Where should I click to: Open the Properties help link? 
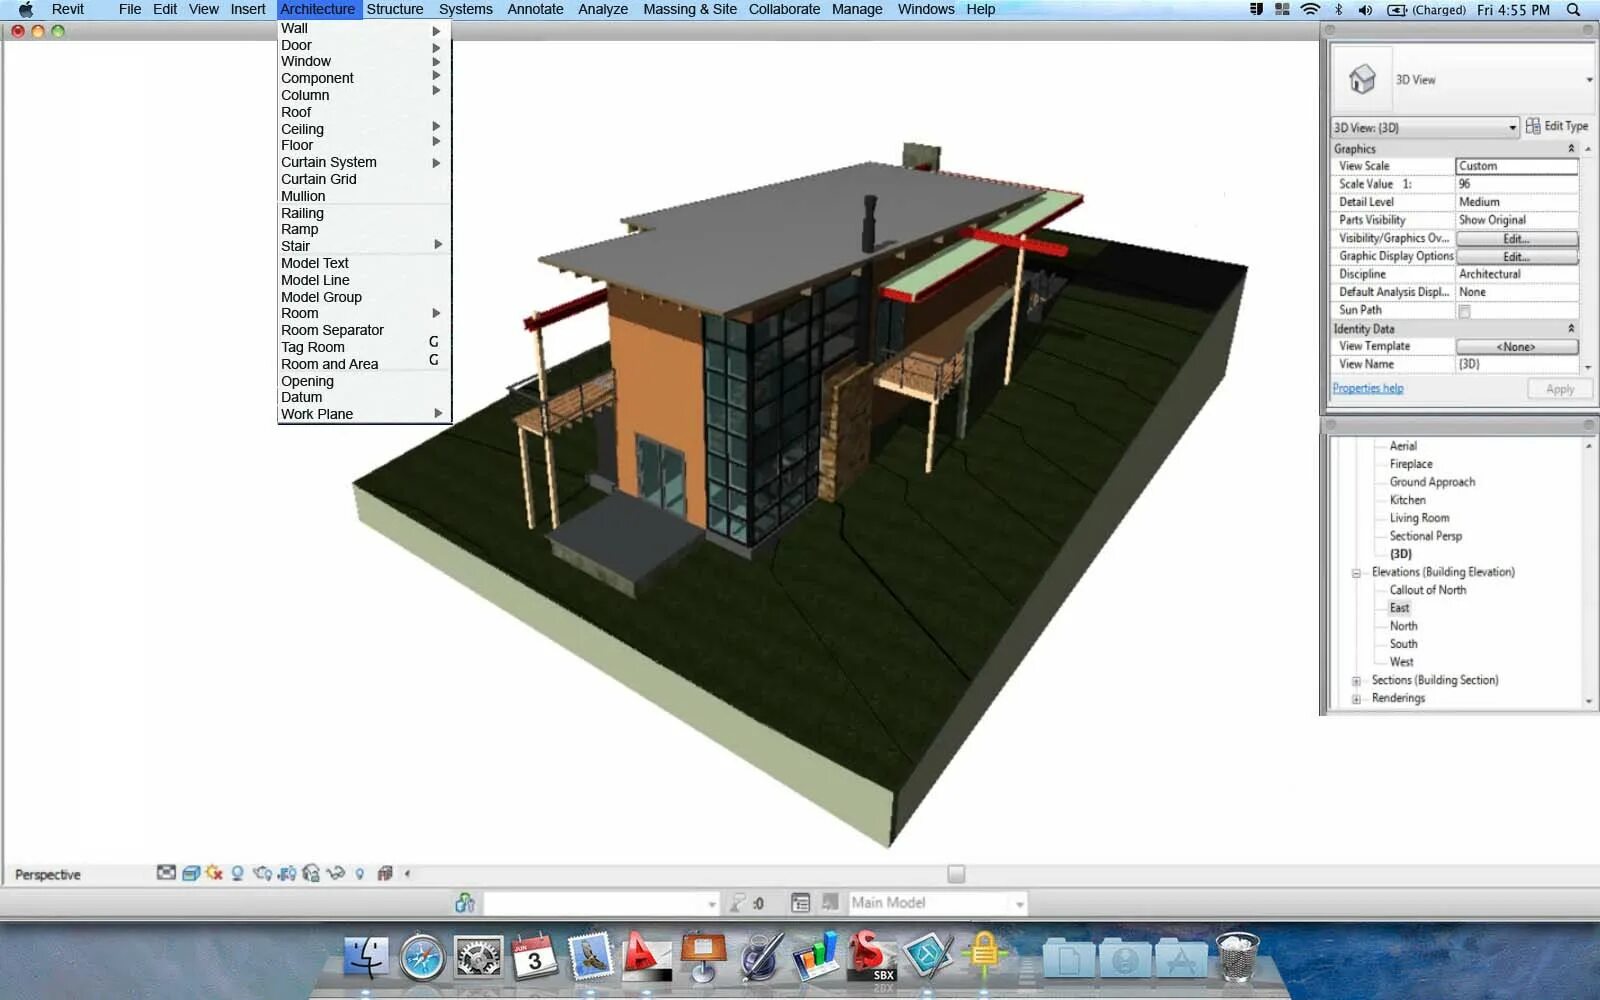pyautogui.click(x=1367, y=387)
